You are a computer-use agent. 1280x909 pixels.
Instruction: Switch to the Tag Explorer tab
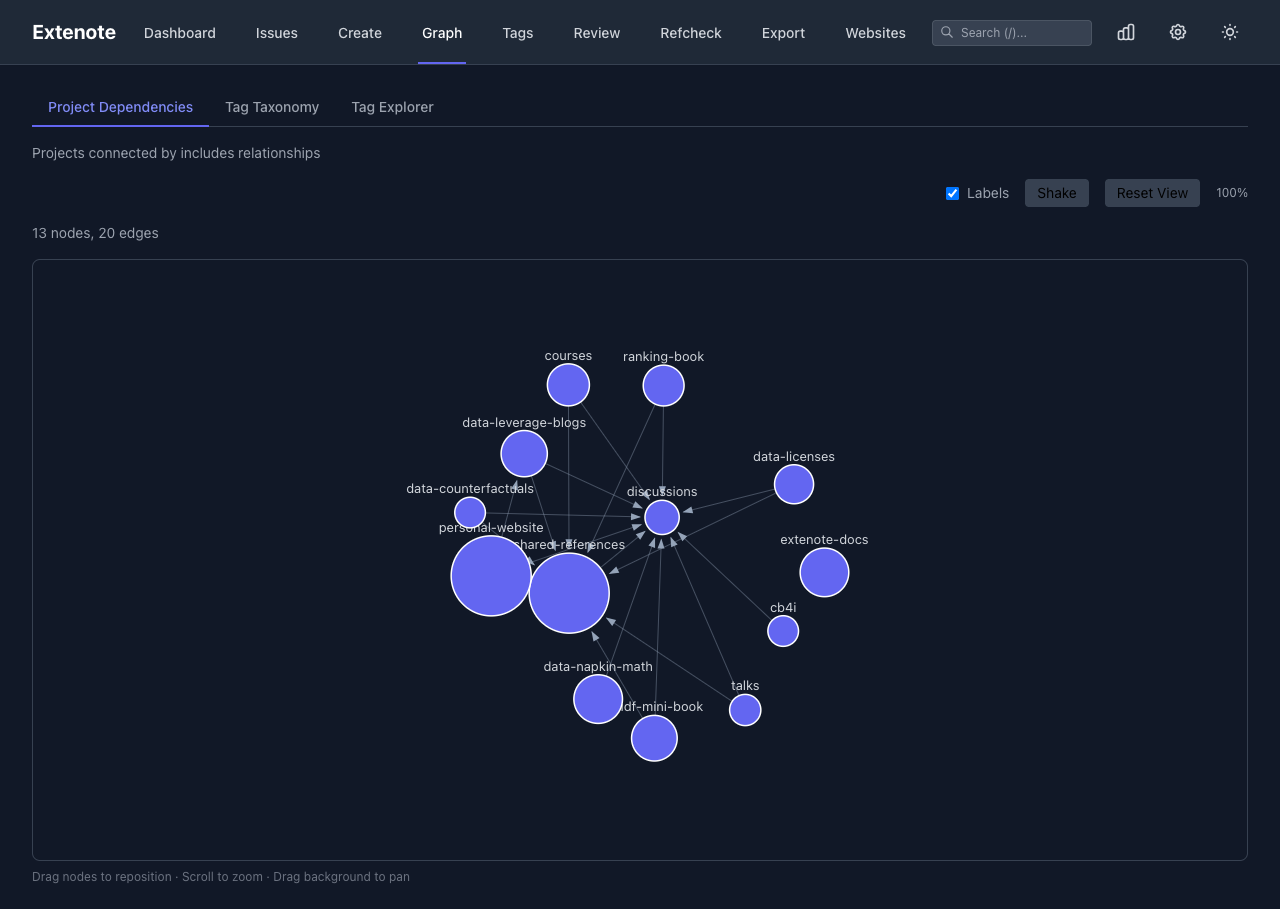tap(392, 107)
